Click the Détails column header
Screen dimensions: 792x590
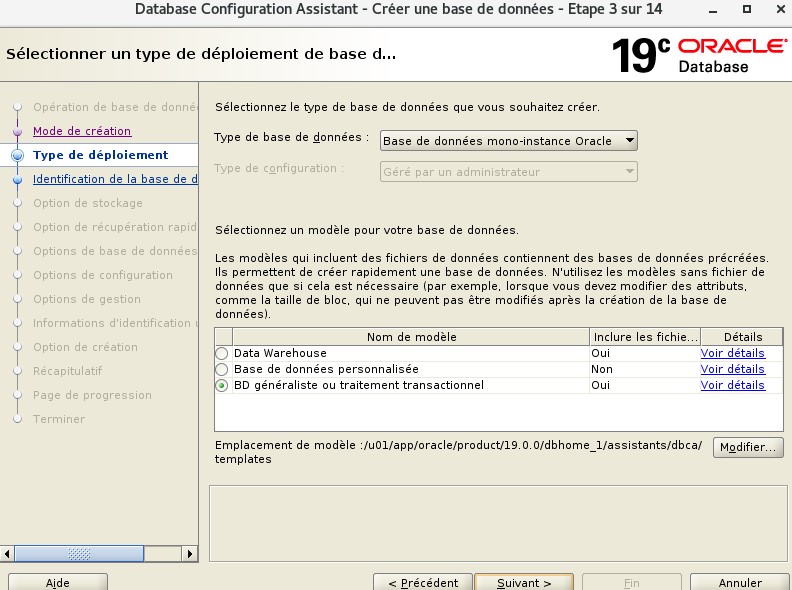tap(742, 337)
